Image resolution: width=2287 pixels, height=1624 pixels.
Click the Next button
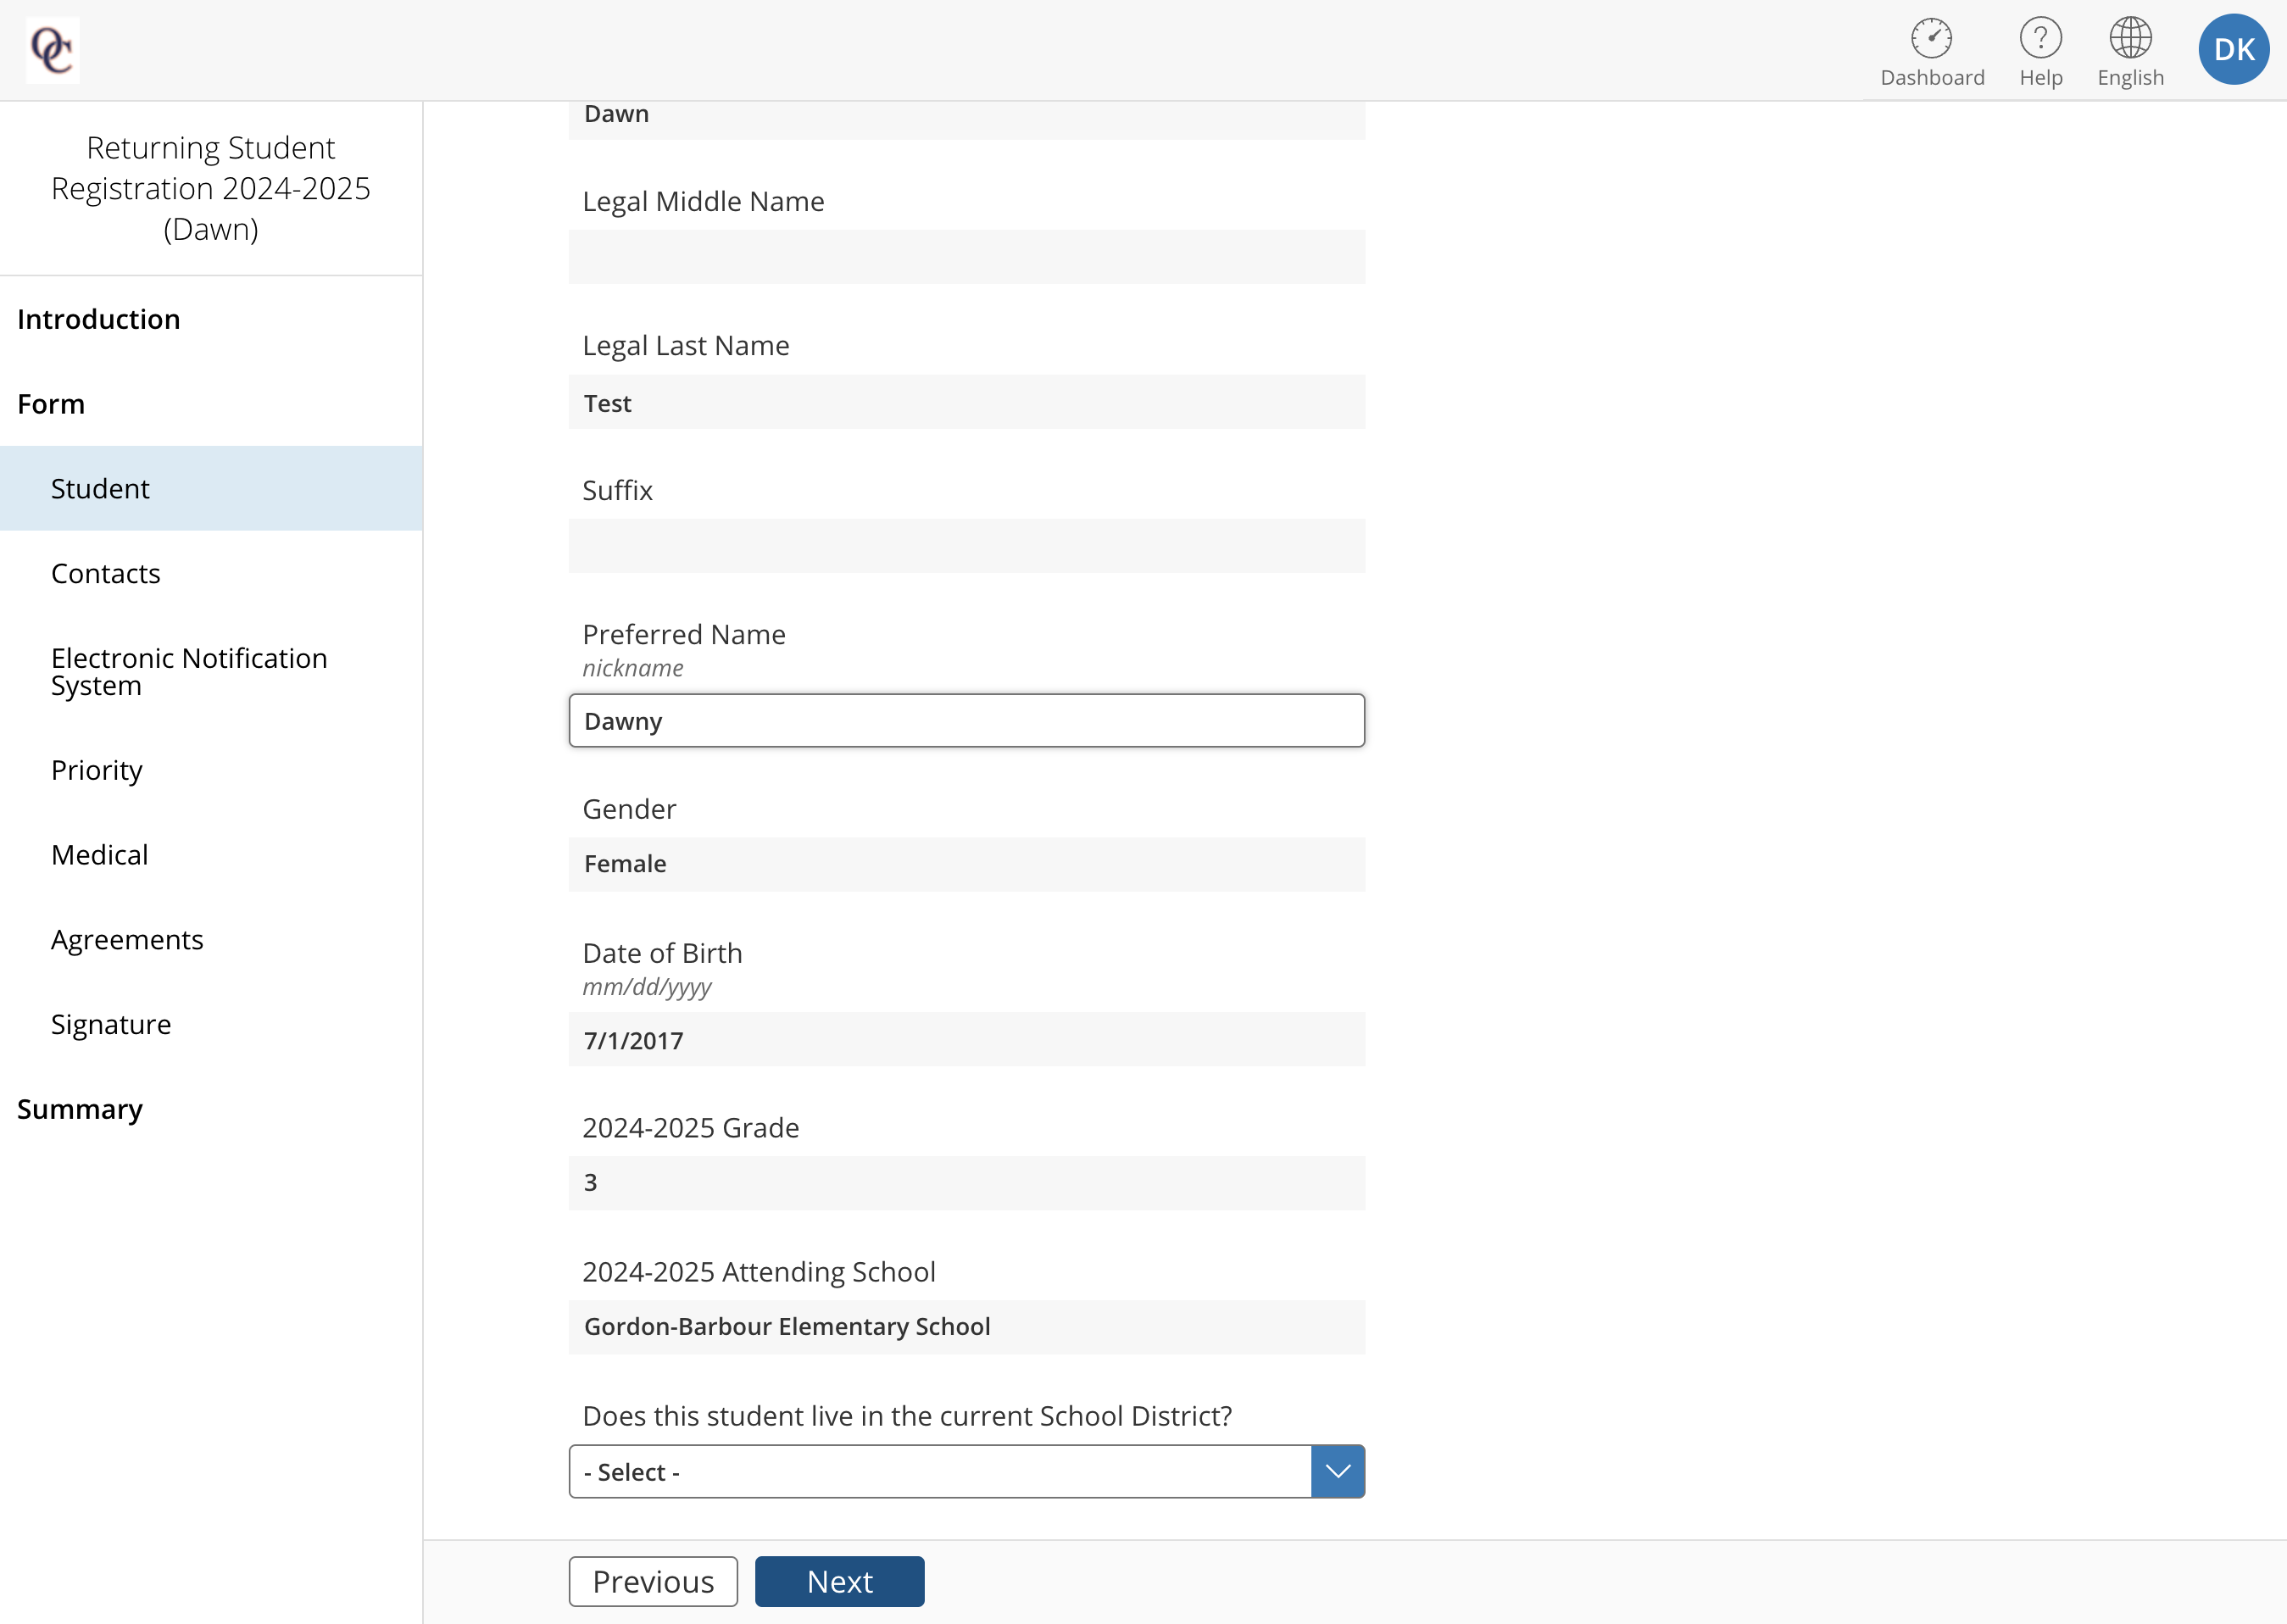[x=839, y=1581]
